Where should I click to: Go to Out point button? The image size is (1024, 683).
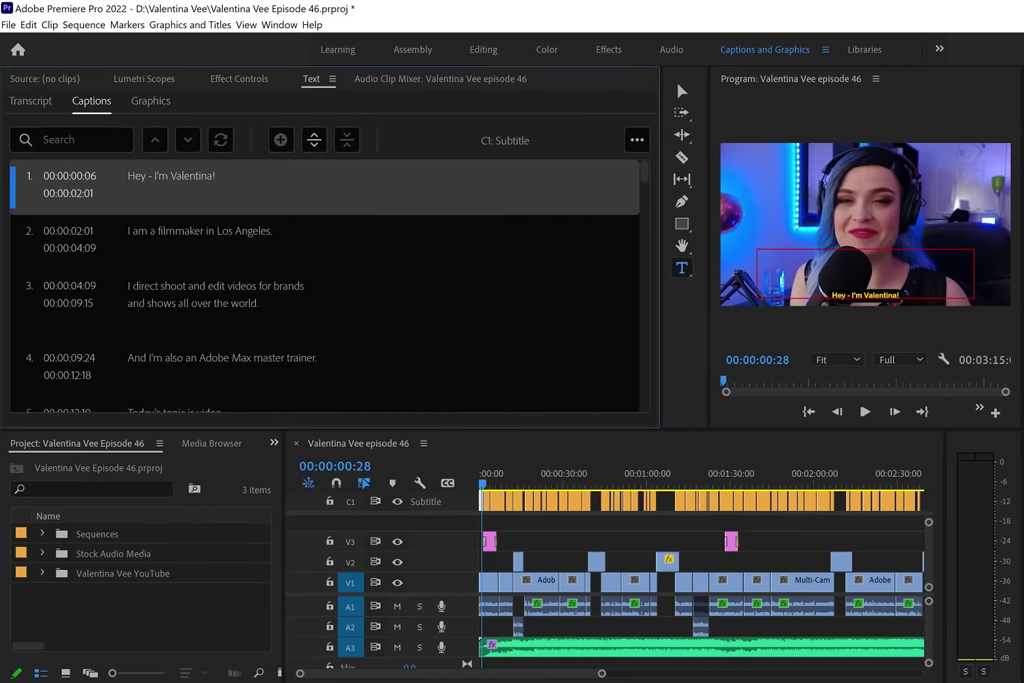pyautogui.click(x=922, y=411)
